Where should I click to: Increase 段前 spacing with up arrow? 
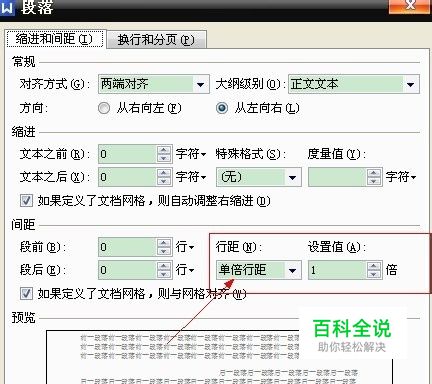(164, 243)
